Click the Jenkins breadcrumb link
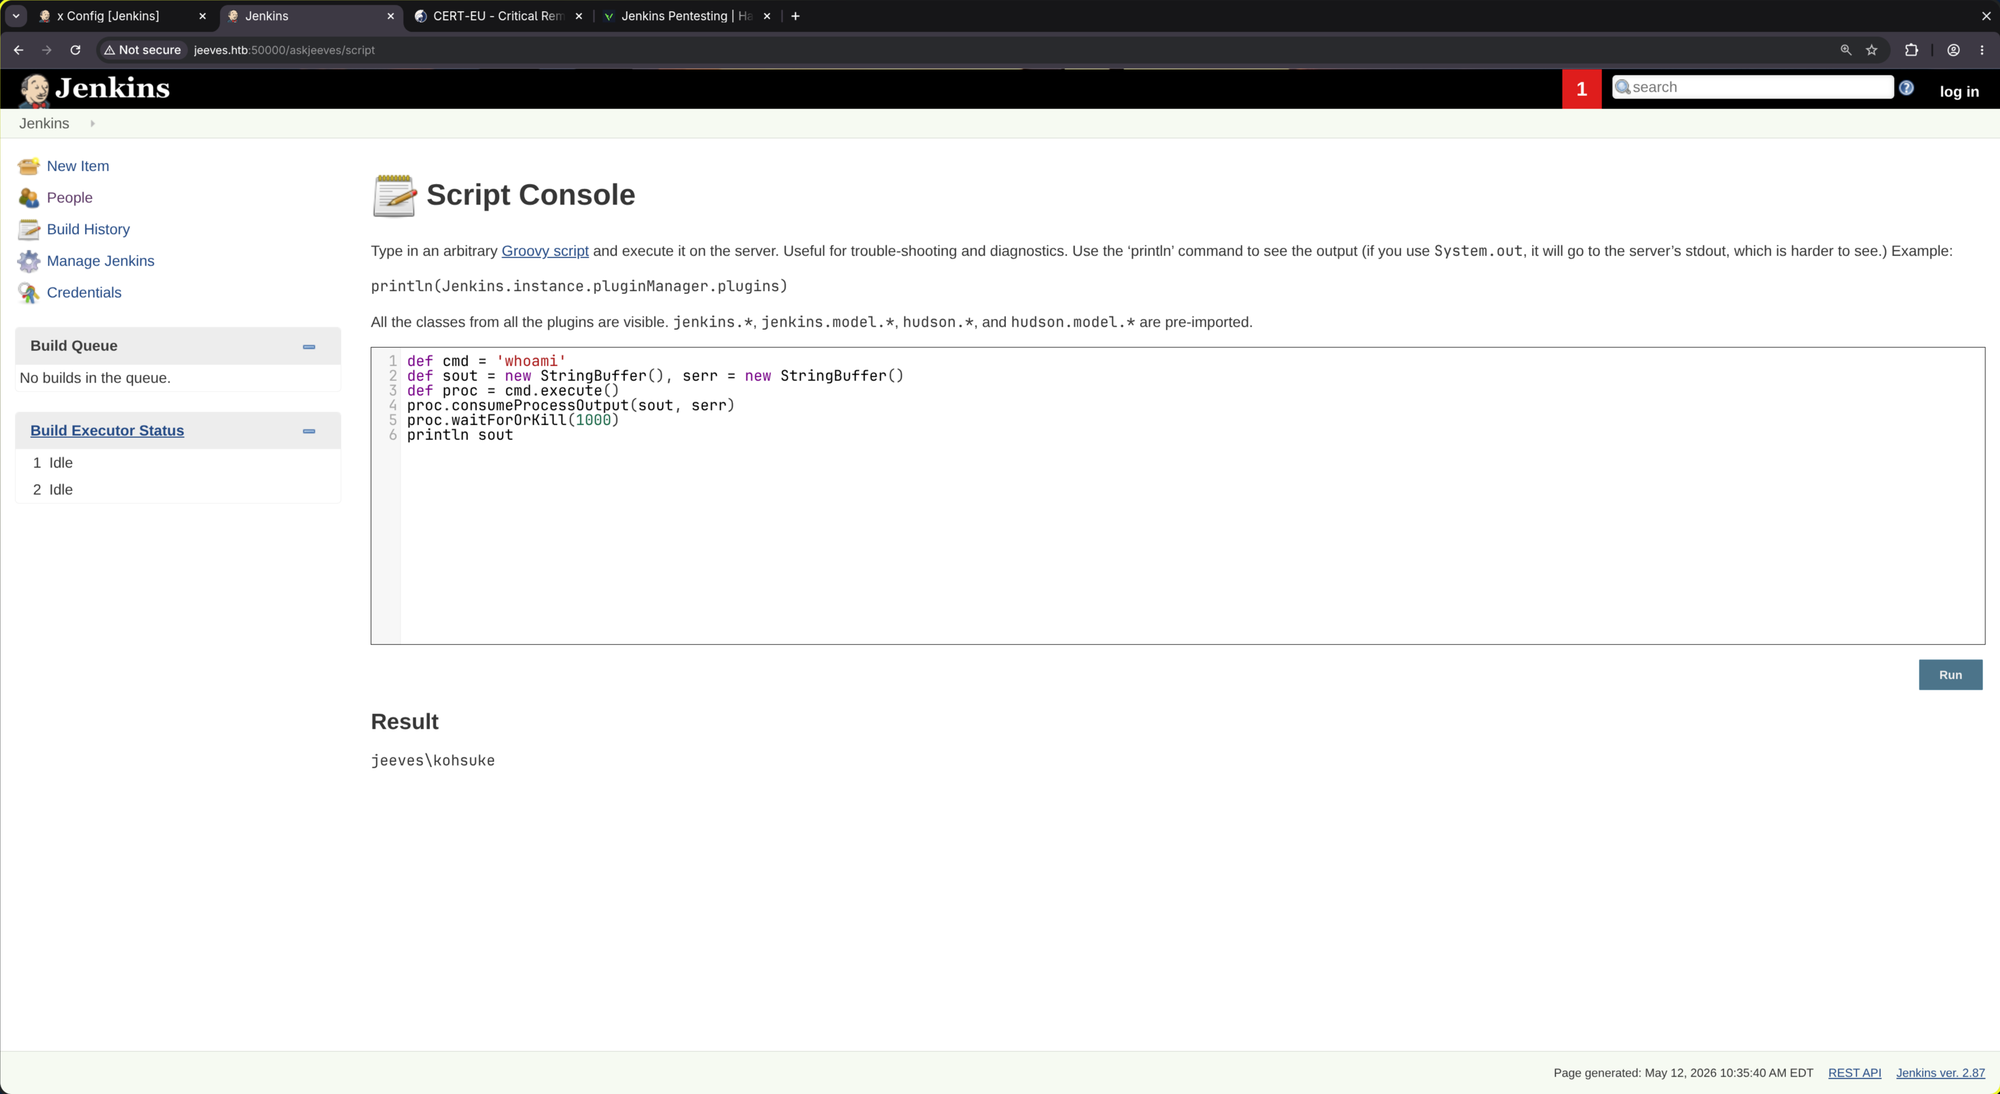The width and height of the screenshot is (2000, 1094). click(x=44, y=124)
